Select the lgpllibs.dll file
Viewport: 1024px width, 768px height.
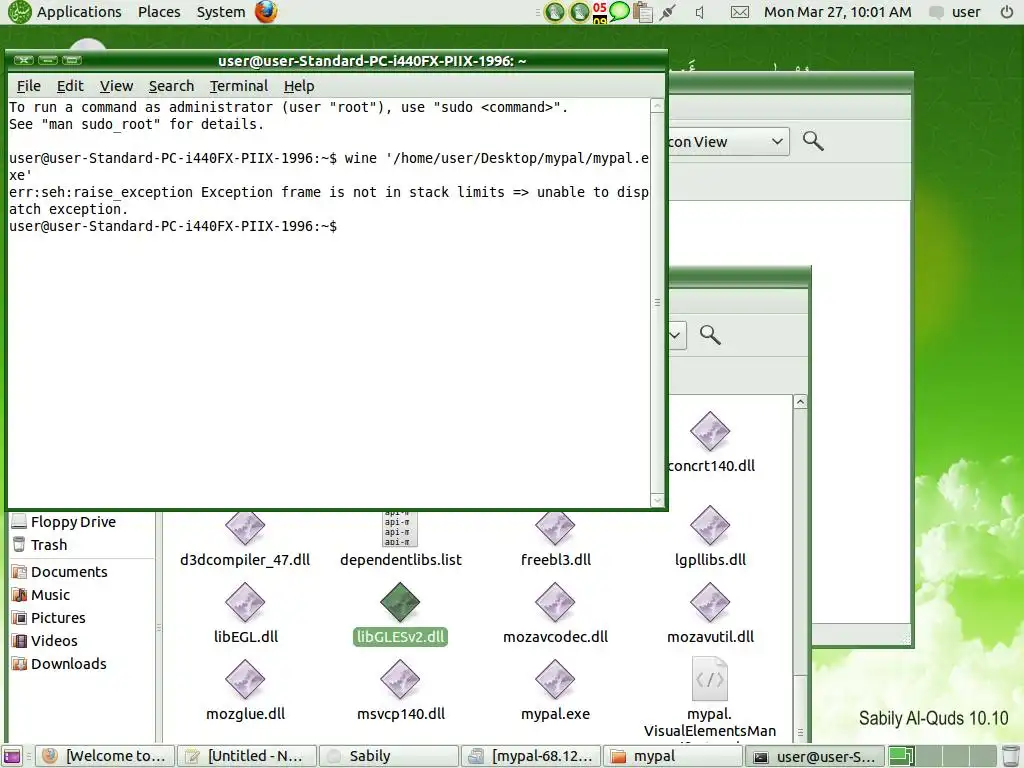[710, 537]
